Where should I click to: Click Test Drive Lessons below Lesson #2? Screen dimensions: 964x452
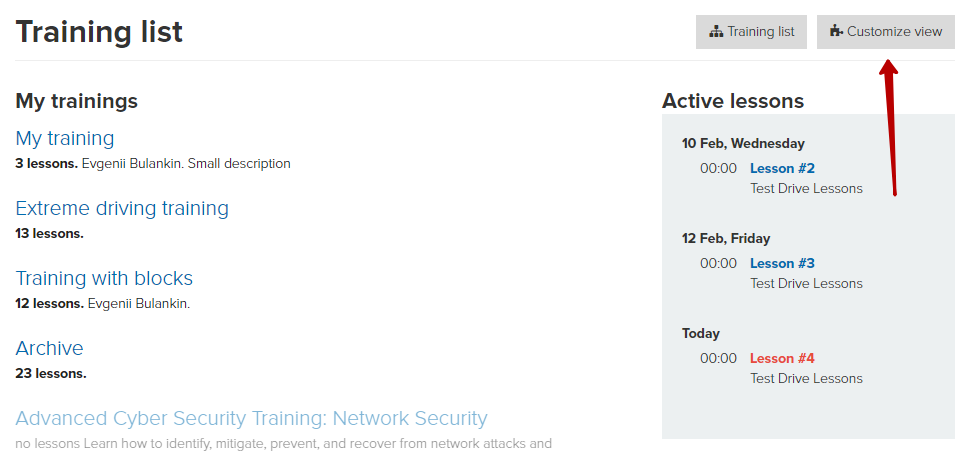(x=806, y=188)
